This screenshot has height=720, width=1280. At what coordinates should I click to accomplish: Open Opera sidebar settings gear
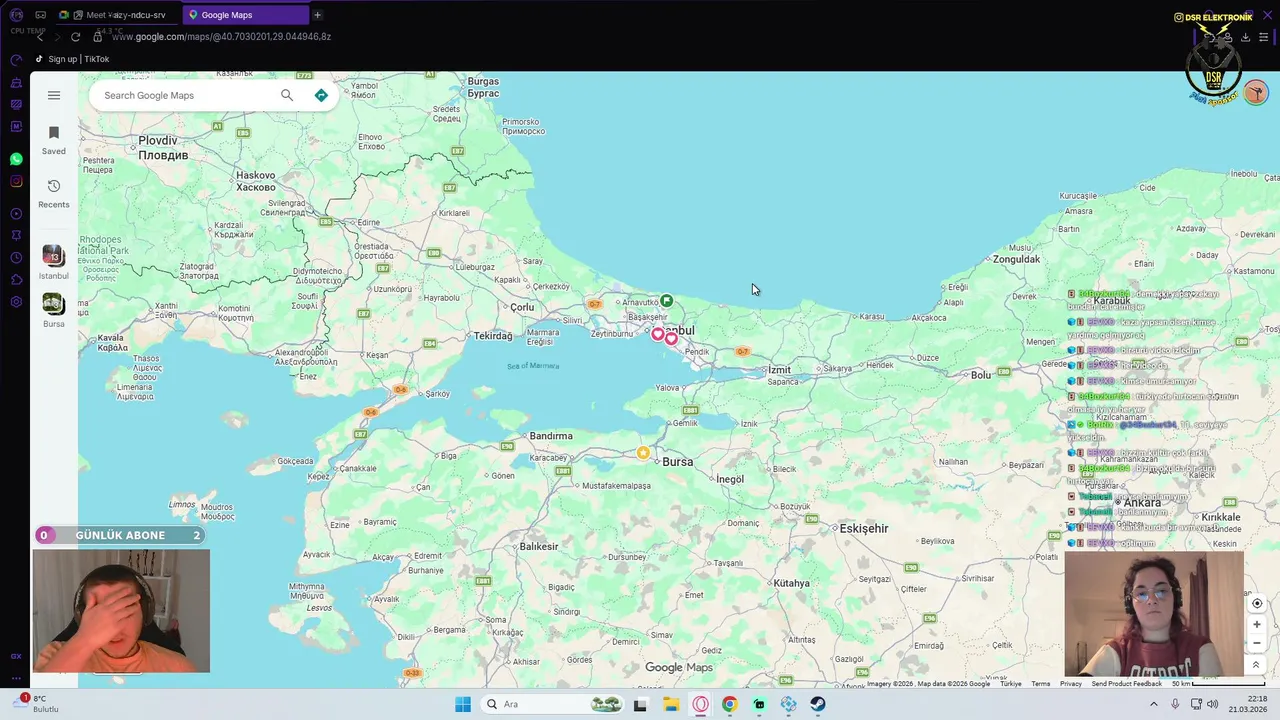(16, 302)
